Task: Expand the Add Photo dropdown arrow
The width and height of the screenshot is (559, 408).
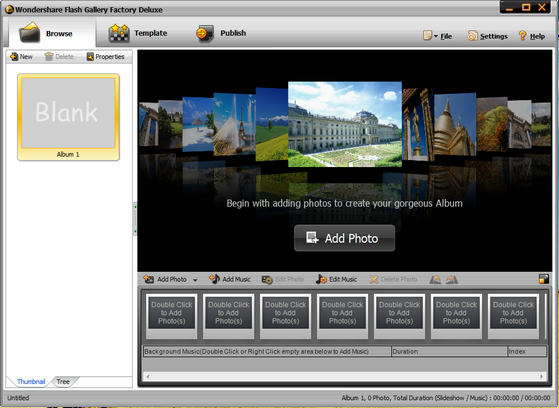Action: coord(195,280)
